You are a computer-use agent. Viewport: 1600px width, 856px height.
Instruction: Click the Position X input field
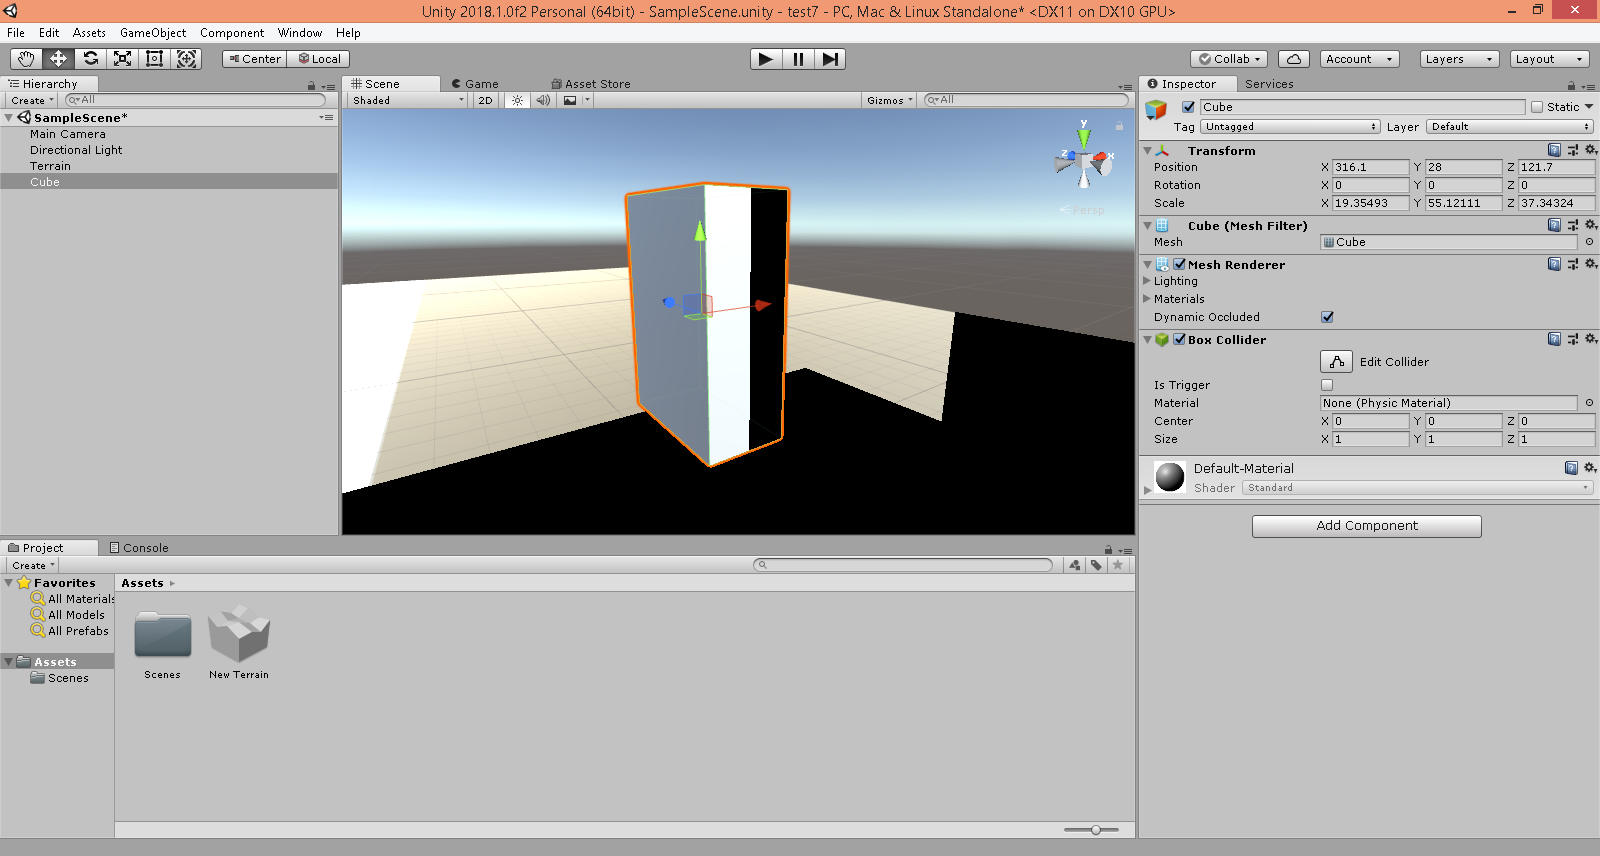[1370, 167]
